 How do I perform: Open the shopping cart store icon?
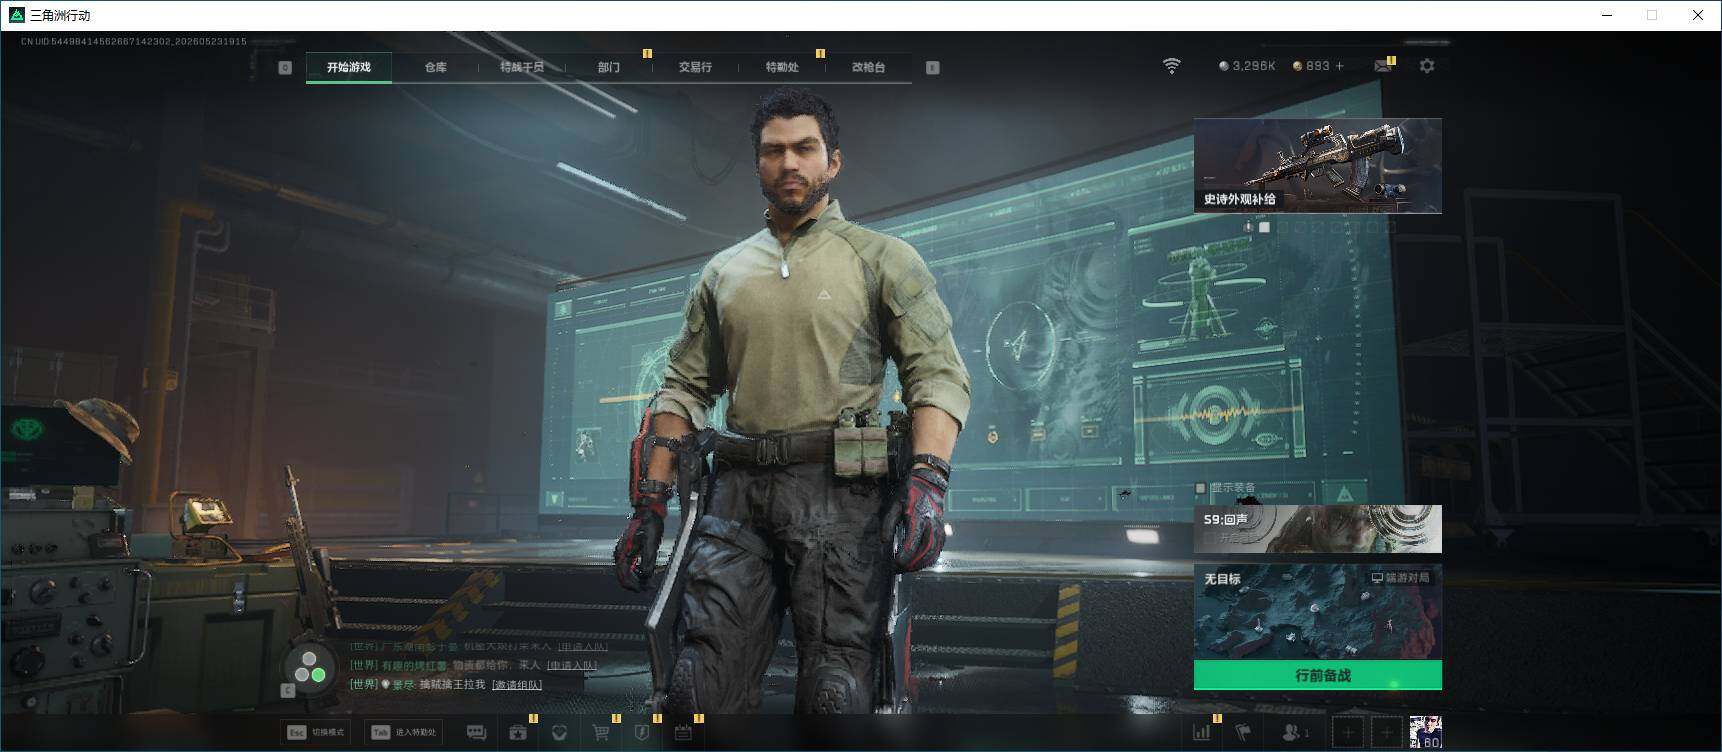(601, 733)
